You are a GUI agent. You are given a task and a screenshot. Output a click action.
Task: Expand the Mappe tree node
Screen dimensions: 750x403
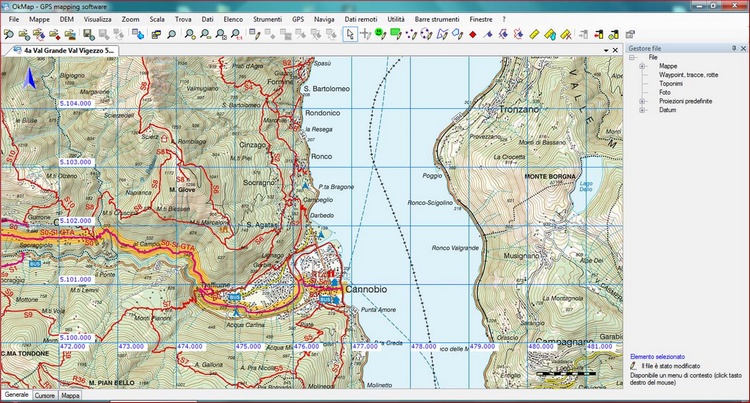[x=642, y=66]
